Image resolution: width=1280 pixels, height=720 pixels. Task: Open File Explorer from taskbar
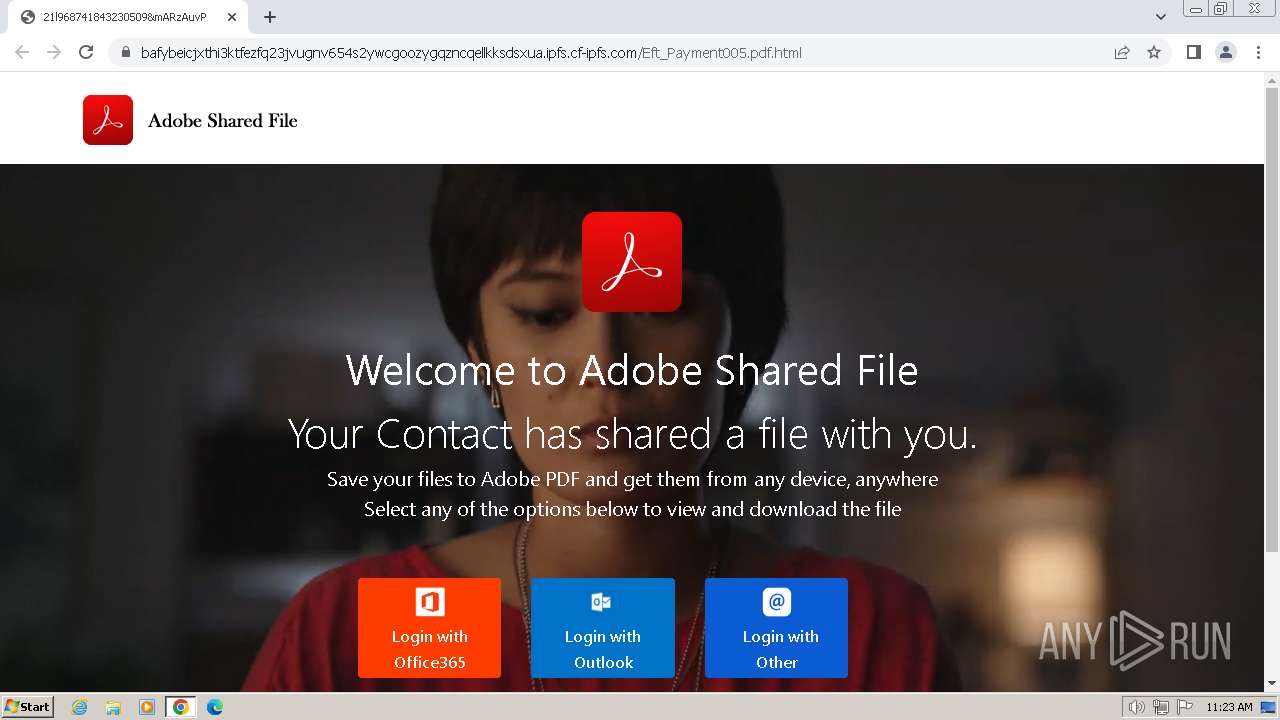point(113,707)
